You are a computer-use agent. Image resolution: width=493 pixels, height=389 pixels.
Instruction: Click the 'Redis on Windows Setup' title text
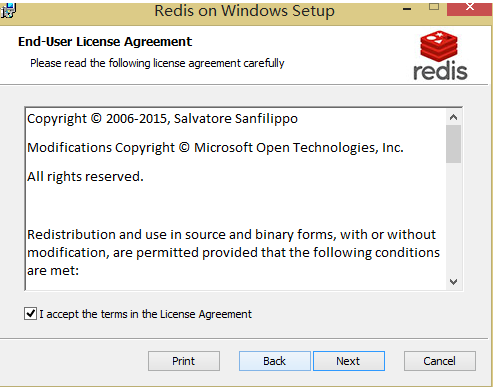(x=244, y=11)
